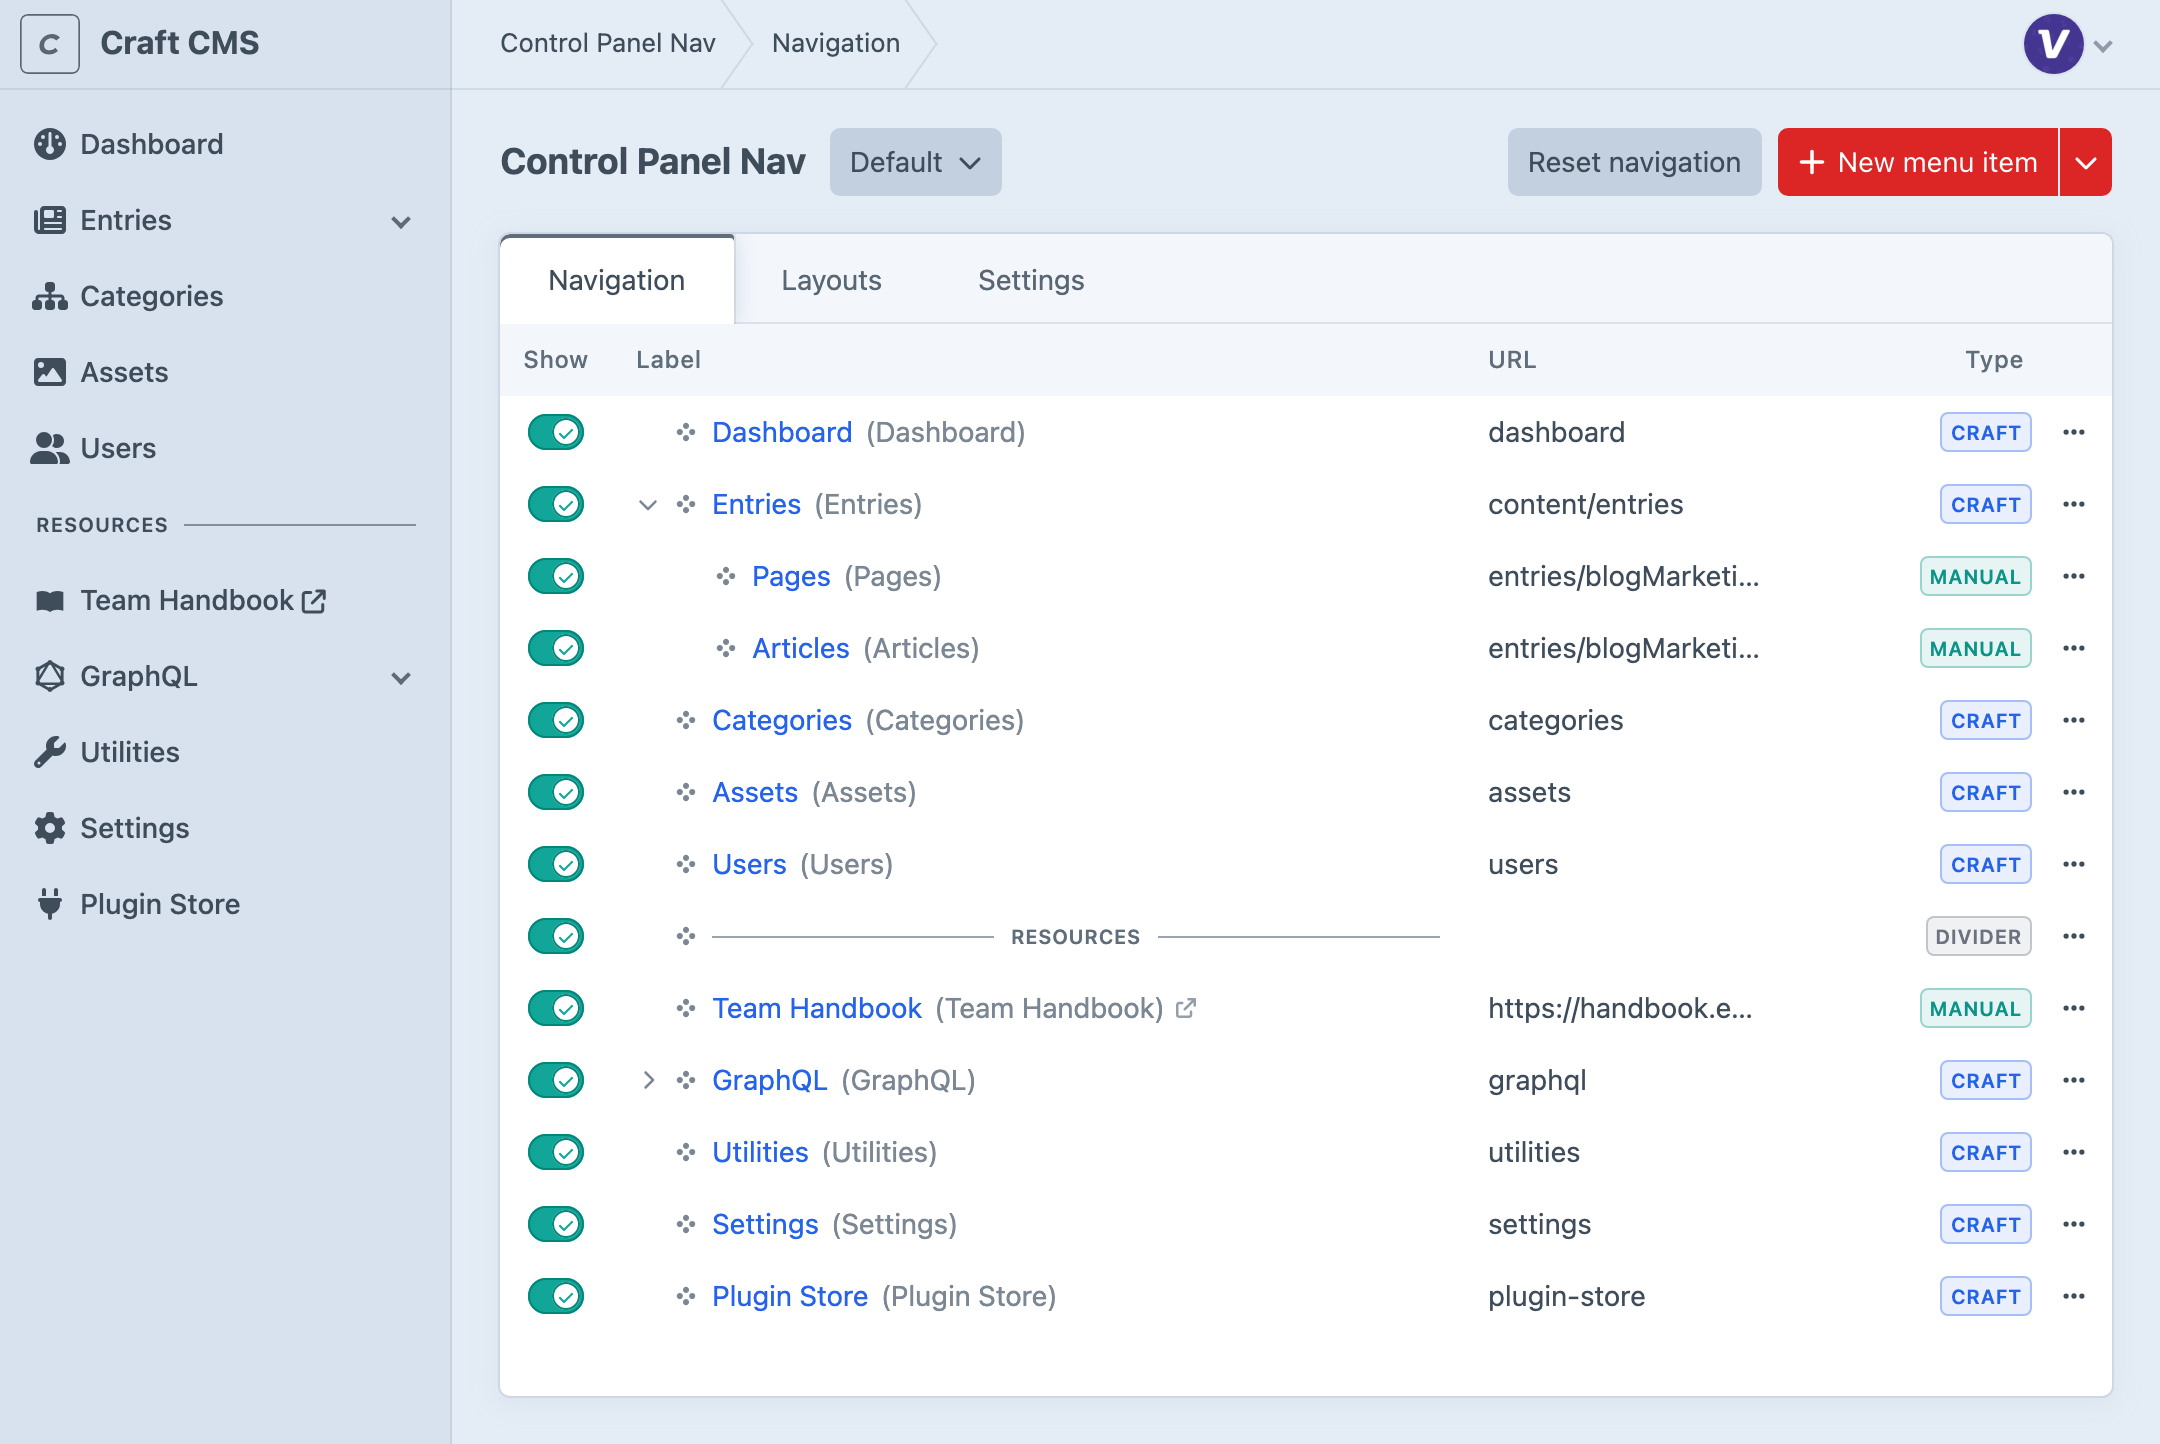Click the move handle on the Team Handbook row

pos(686,1008)
